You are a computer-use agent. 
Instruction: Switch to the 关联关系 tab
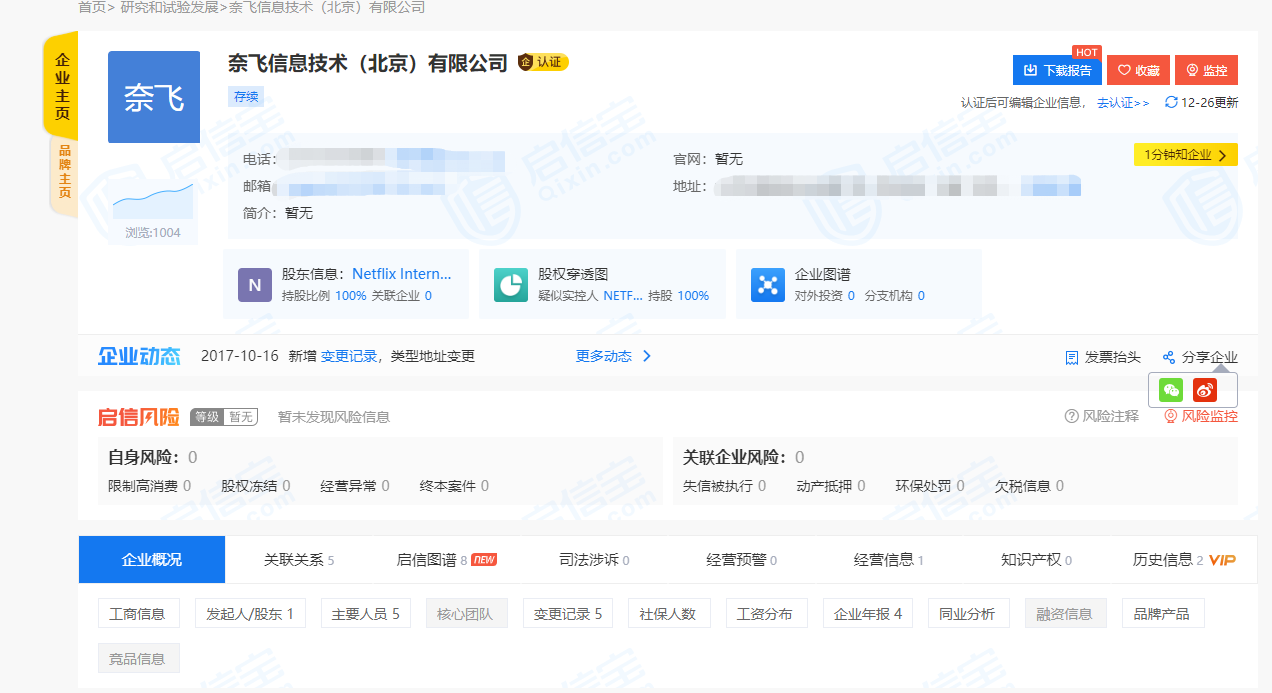[x=294, y=559]
